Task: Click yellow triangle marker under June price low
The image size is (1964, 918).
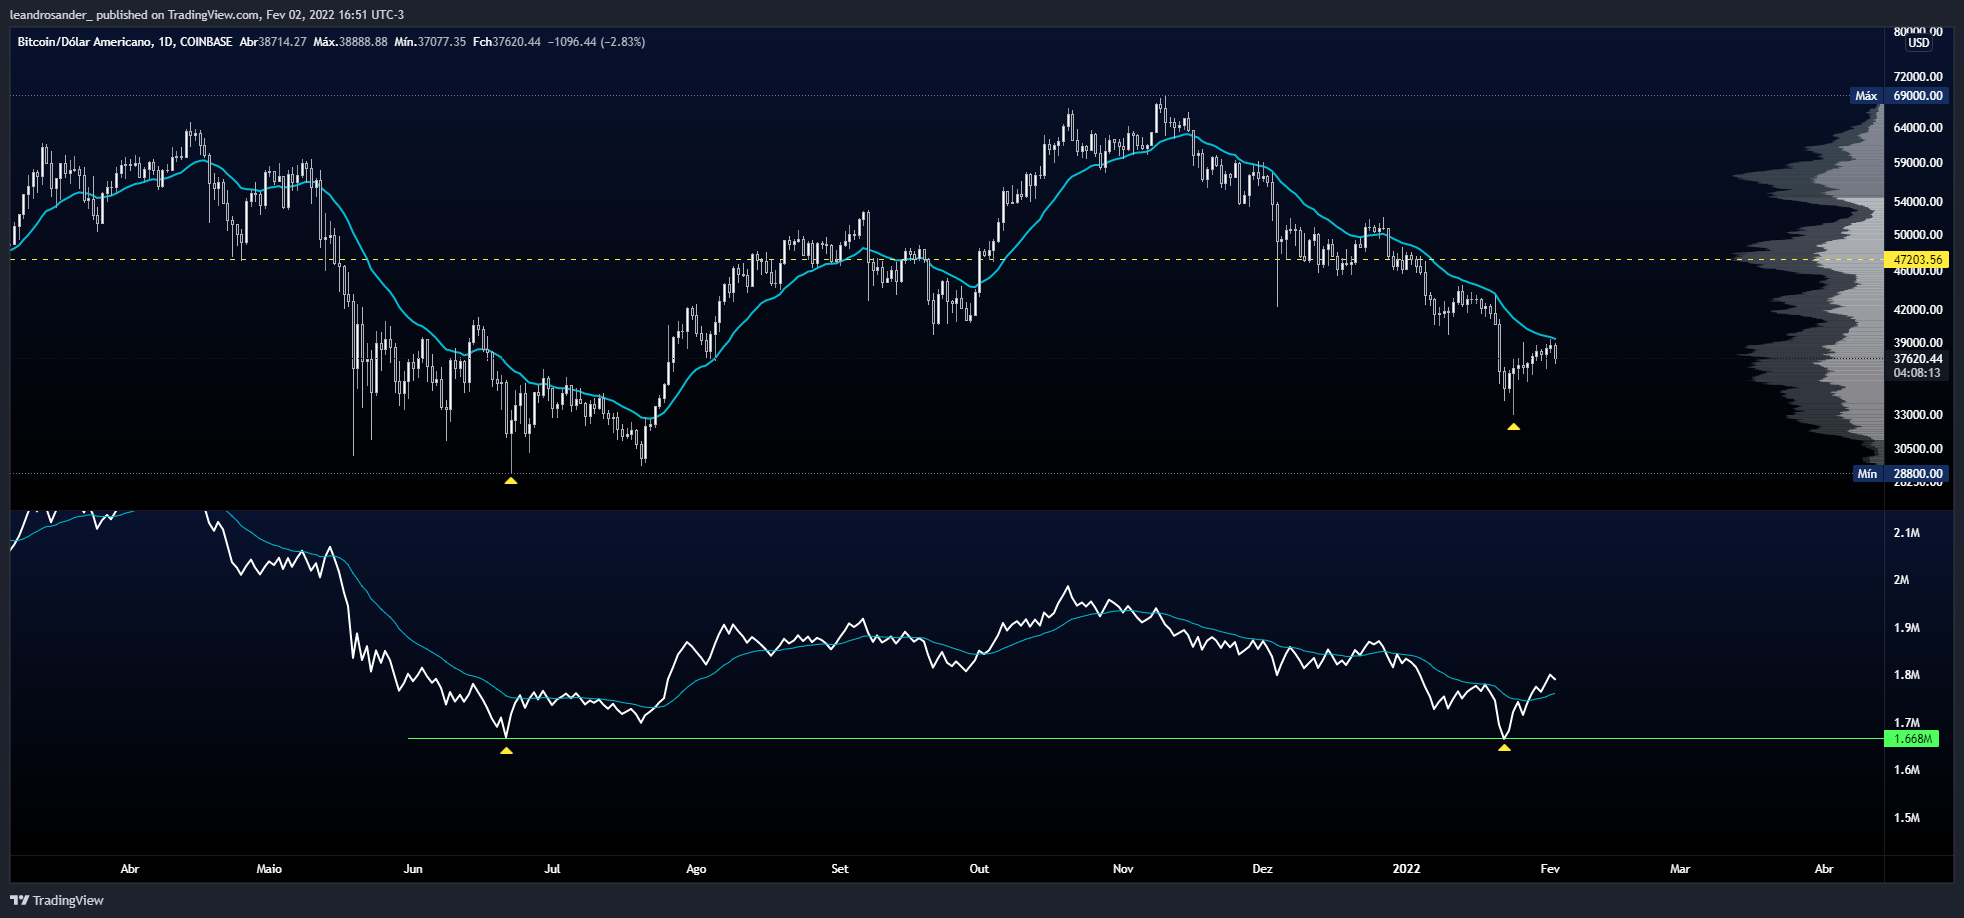Action: [511, 481]
